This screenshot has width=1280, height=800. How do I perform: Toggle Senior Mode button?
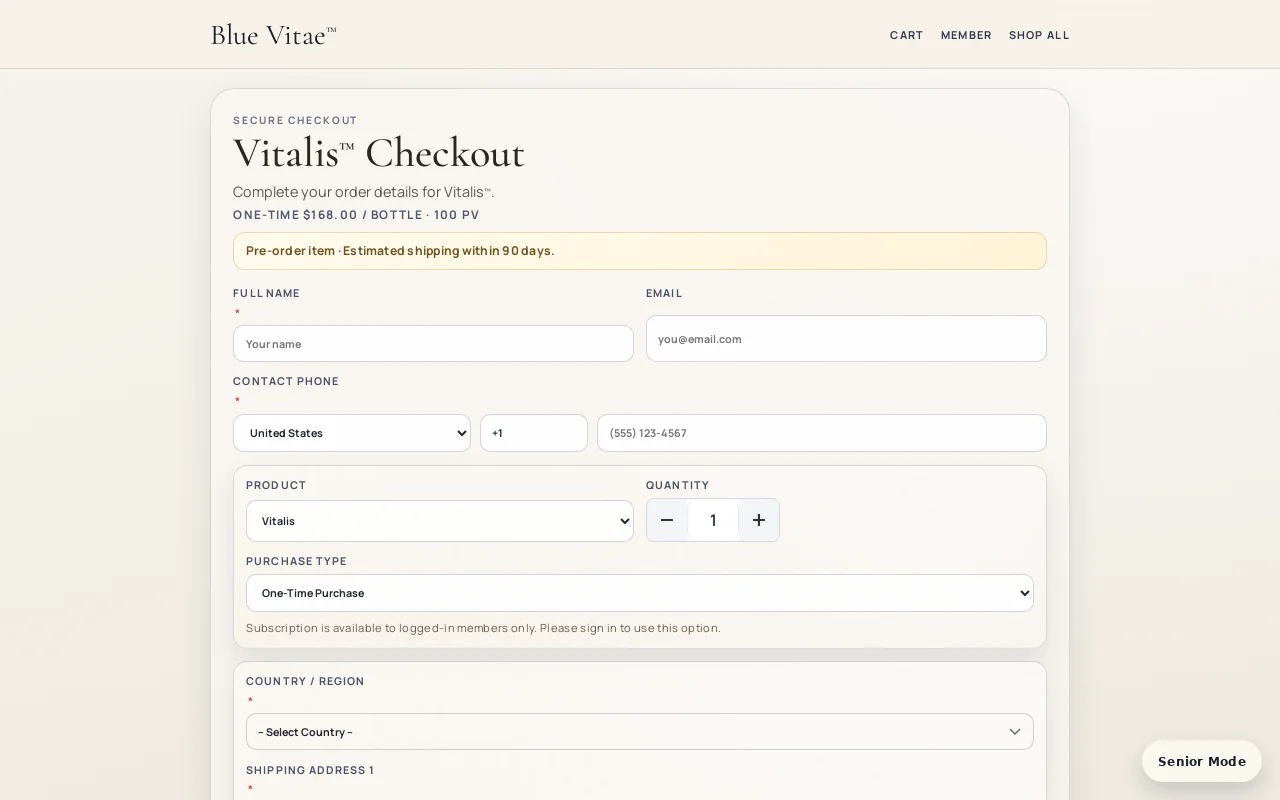coord(1202,761)
